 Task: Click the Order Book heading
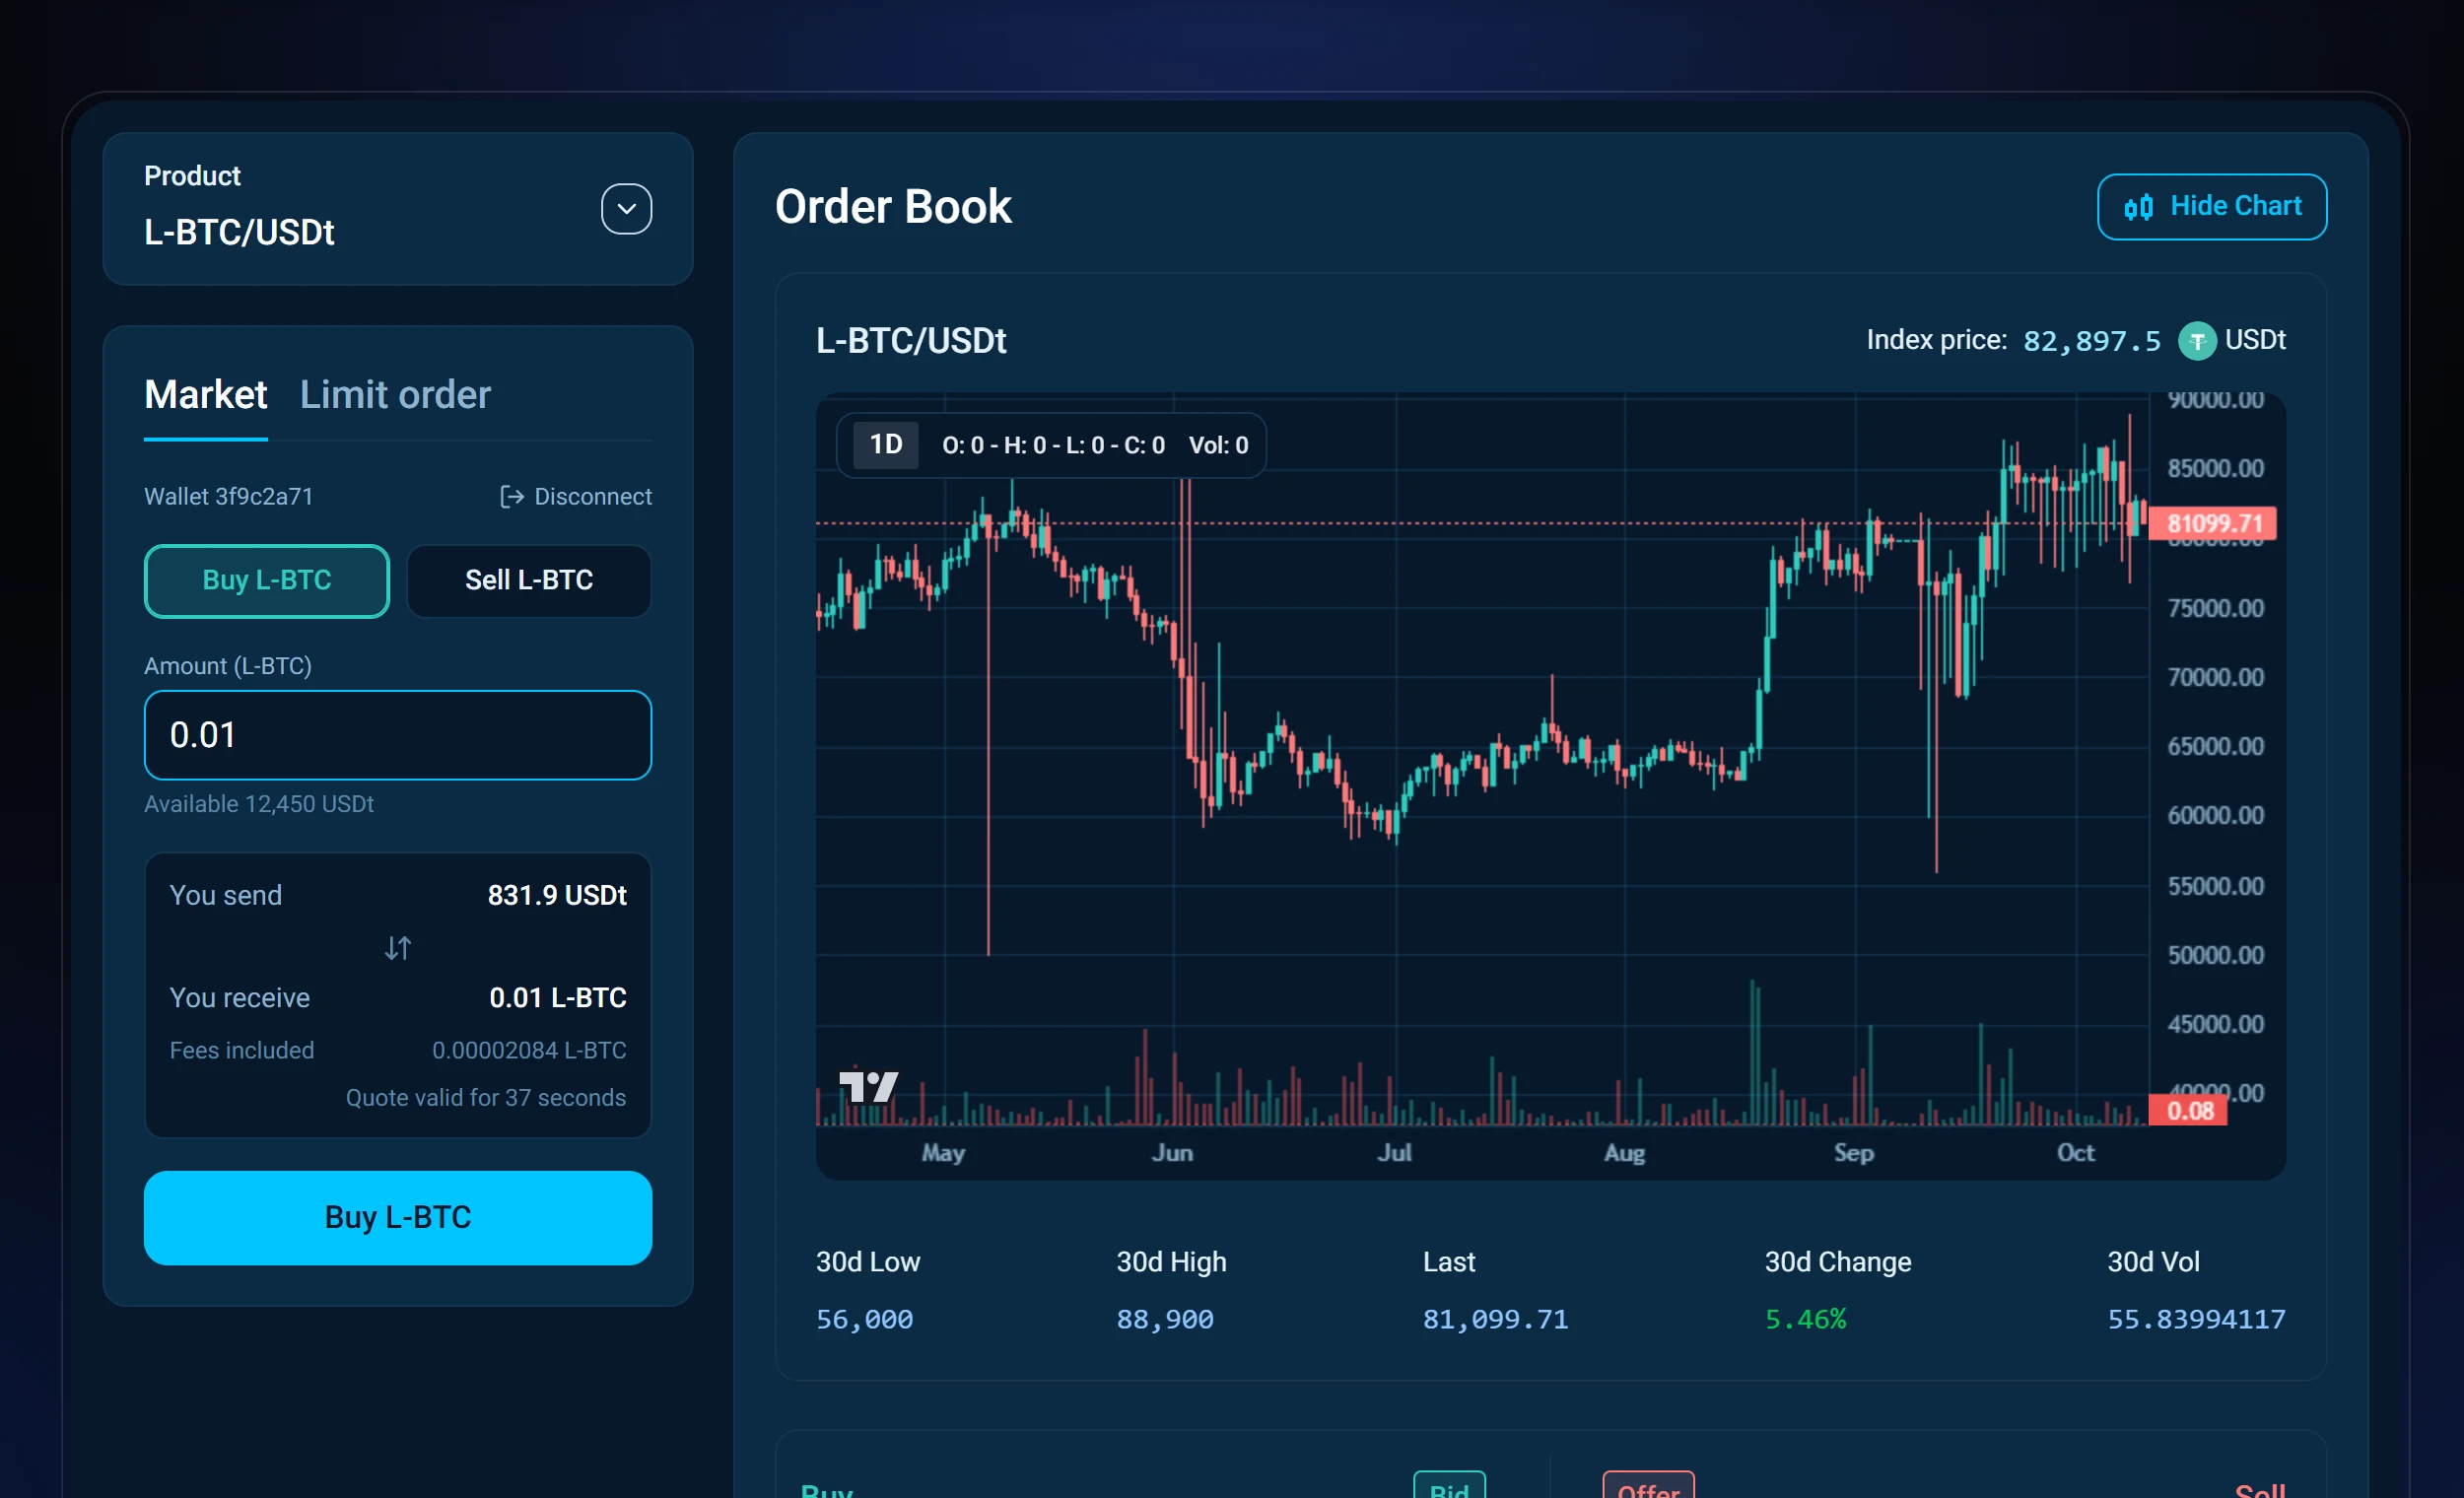pos(893,207)
